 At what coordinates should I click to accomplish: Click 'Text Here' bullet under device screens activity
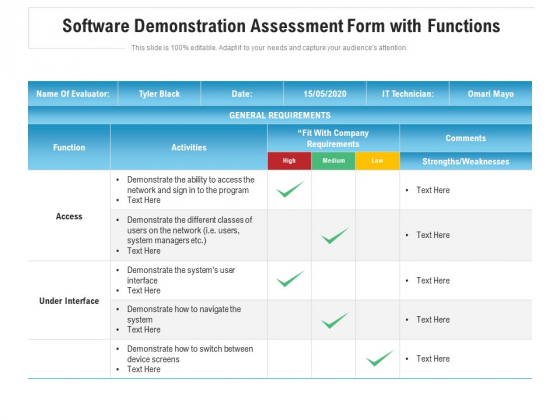tap(144, 369)
